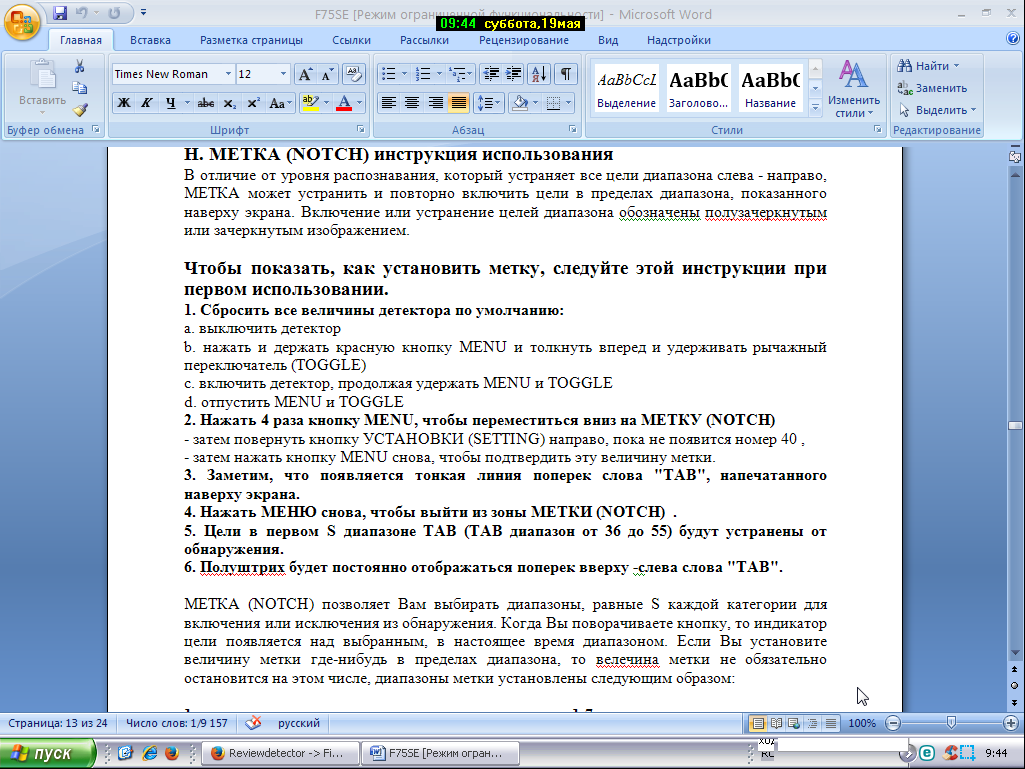Toggle the show paragraph marks ¶ button
This screenshot has height=769, width=1025.
coord(565,74)
